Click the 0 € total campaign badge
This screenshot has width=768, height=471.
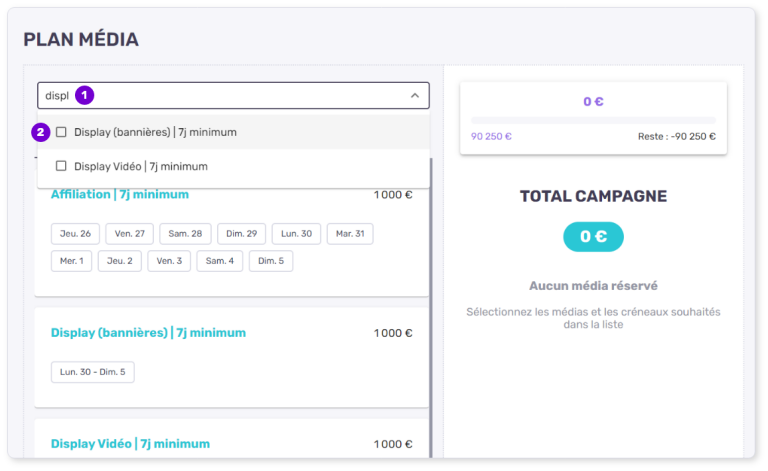[593, 237]
